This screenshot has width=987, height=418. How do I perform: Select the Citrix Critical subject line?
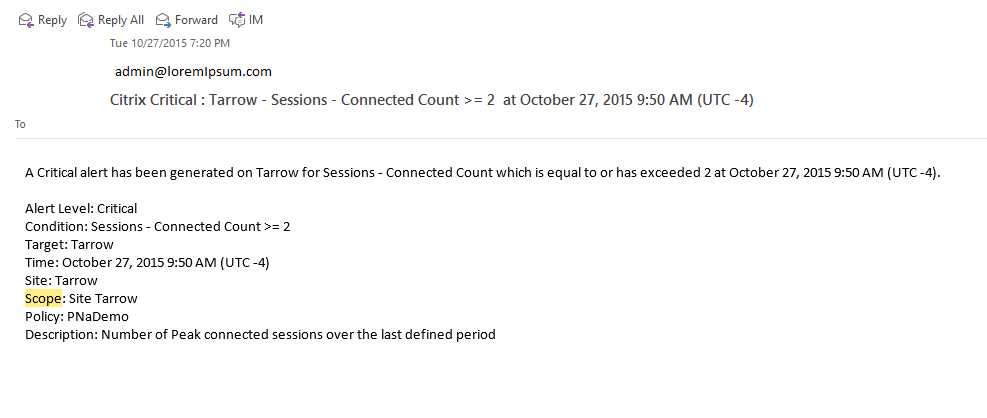[x=437, y=99]
